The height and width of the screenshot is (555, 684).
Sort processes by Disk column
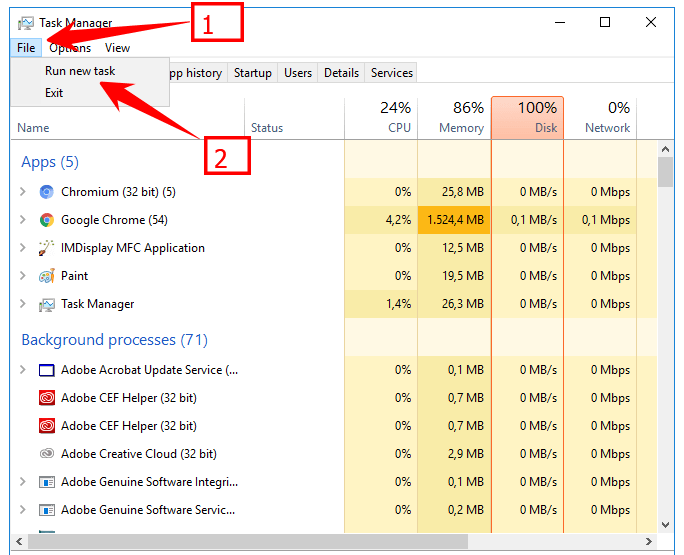tap(527, 118)
